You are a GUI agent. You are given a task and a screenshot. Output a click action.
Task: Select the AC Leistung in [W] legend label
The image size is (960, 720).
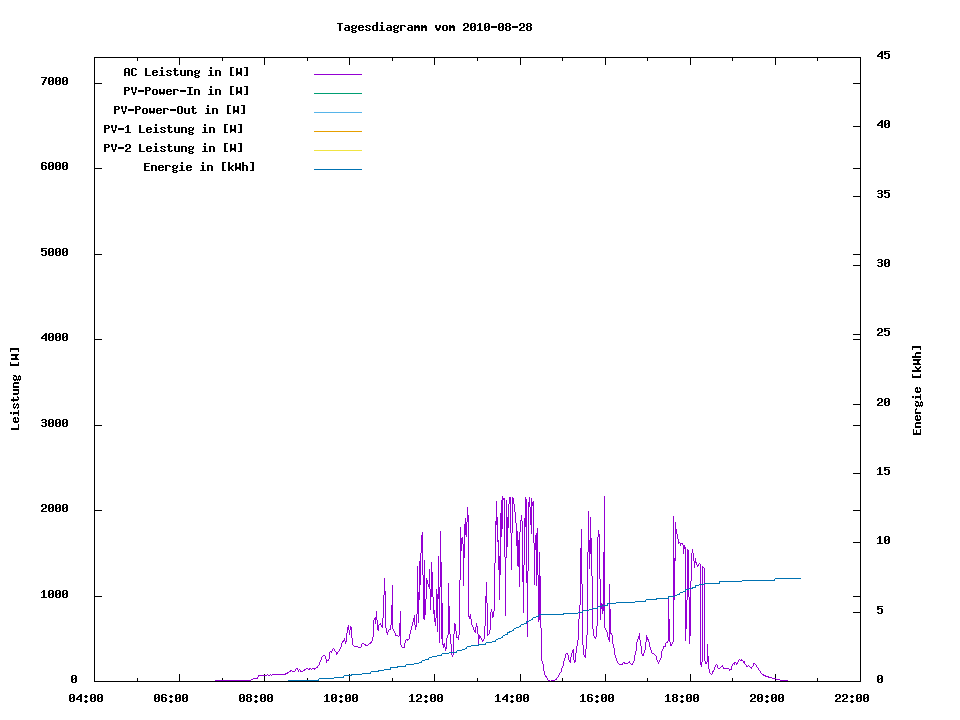(186, 72)
